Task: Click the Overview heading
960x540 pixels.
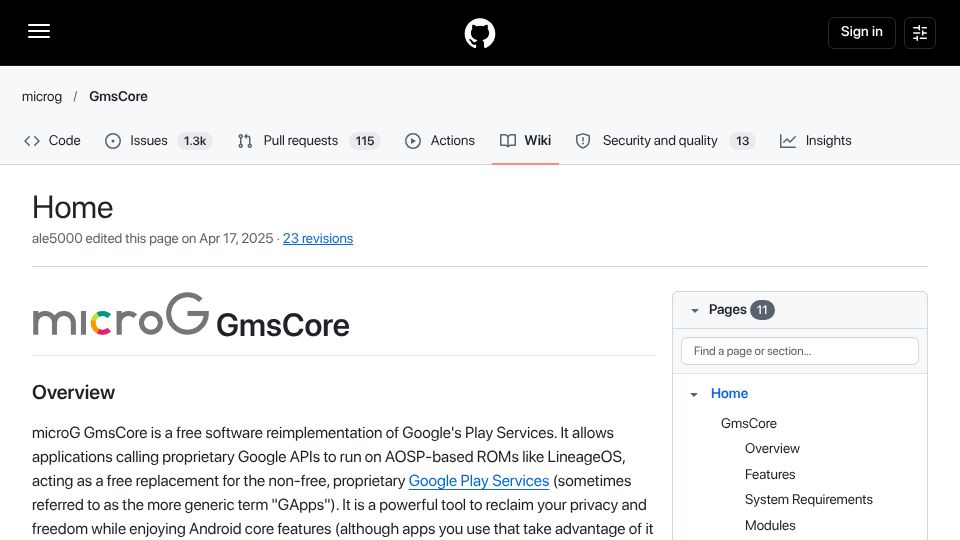Action: pyautogui.click(x=73, y=392)
